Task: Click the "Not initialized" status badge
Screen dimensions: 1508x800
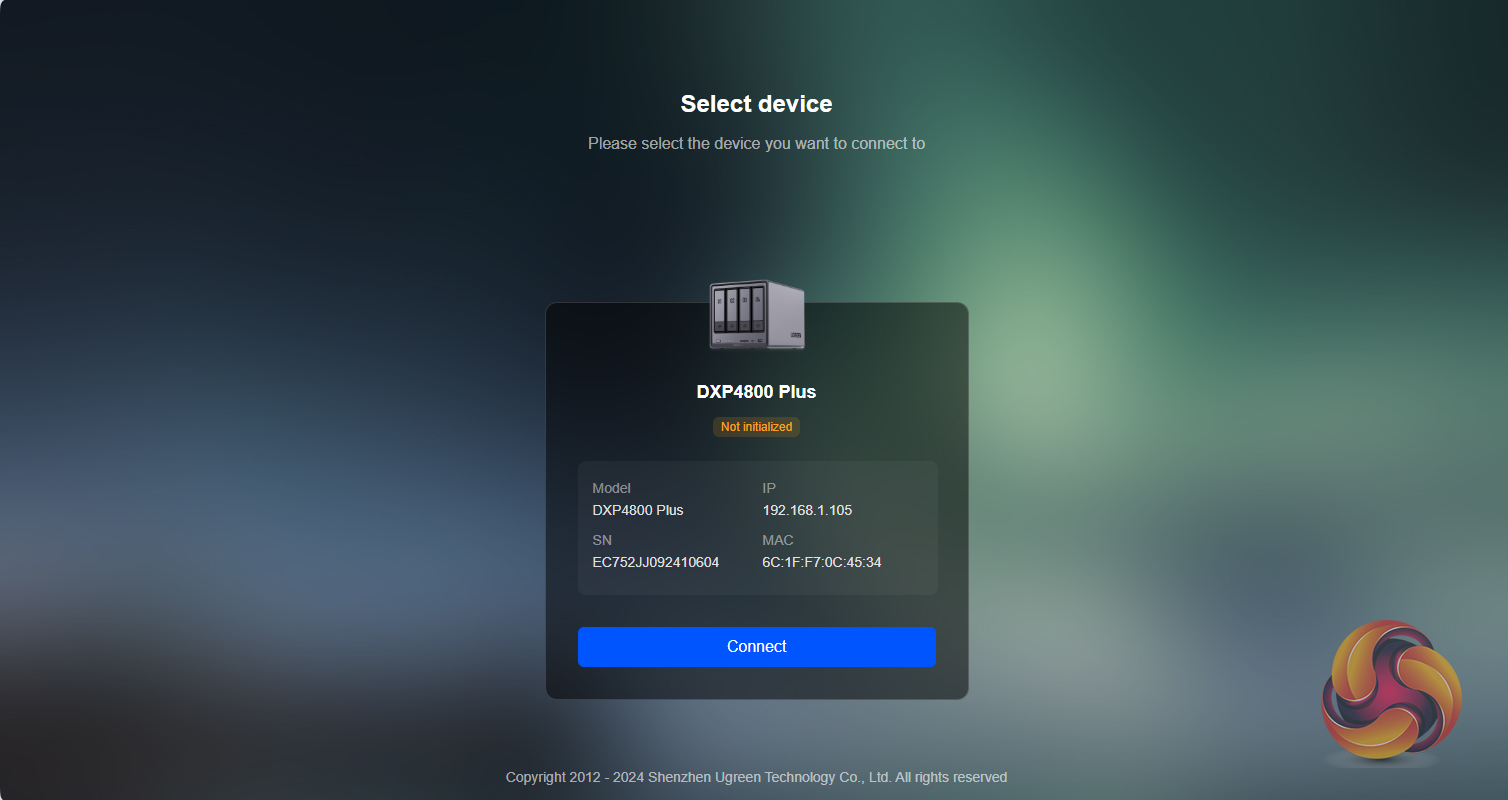Action: tap(756, 427)
